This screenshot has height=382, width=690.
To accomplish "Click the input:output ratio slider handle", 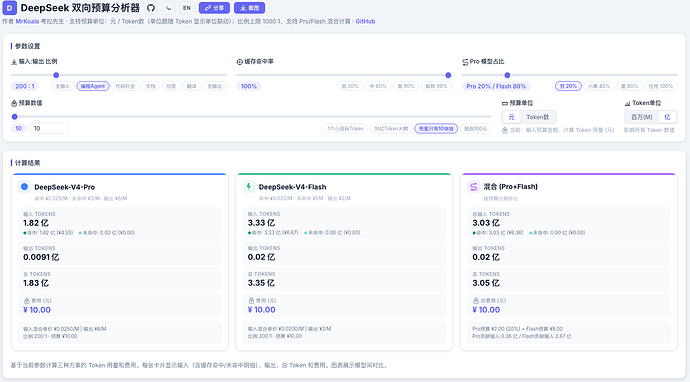I will pos(56,75).
